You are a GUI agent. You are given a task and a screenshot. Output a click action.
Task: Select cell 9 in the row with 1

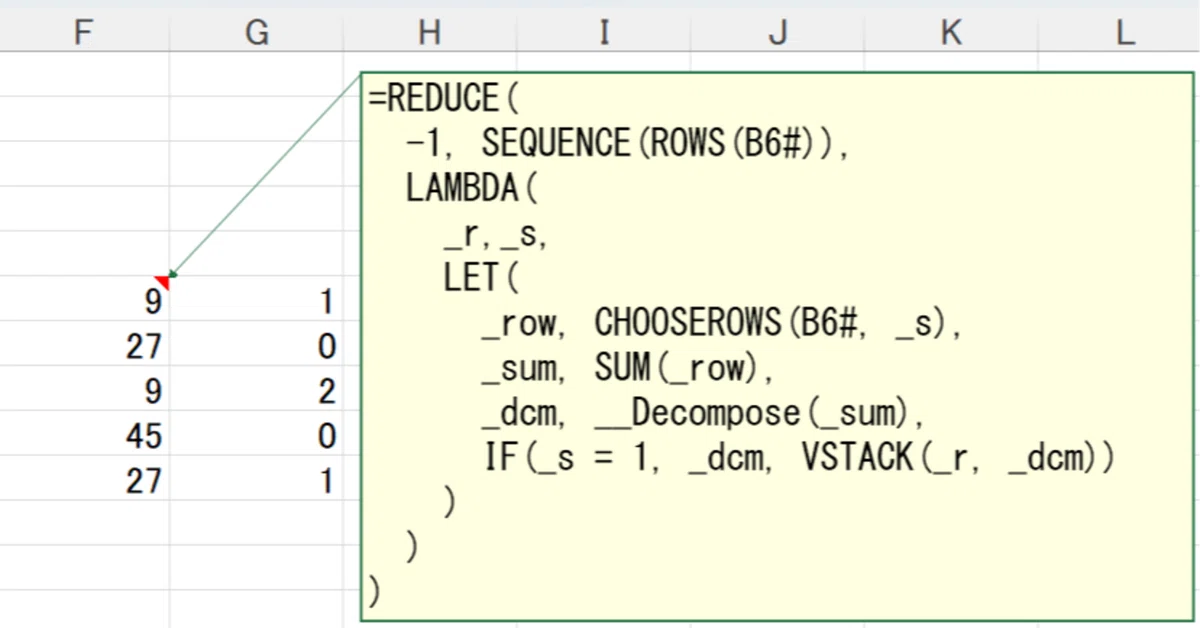click(84, 300)
